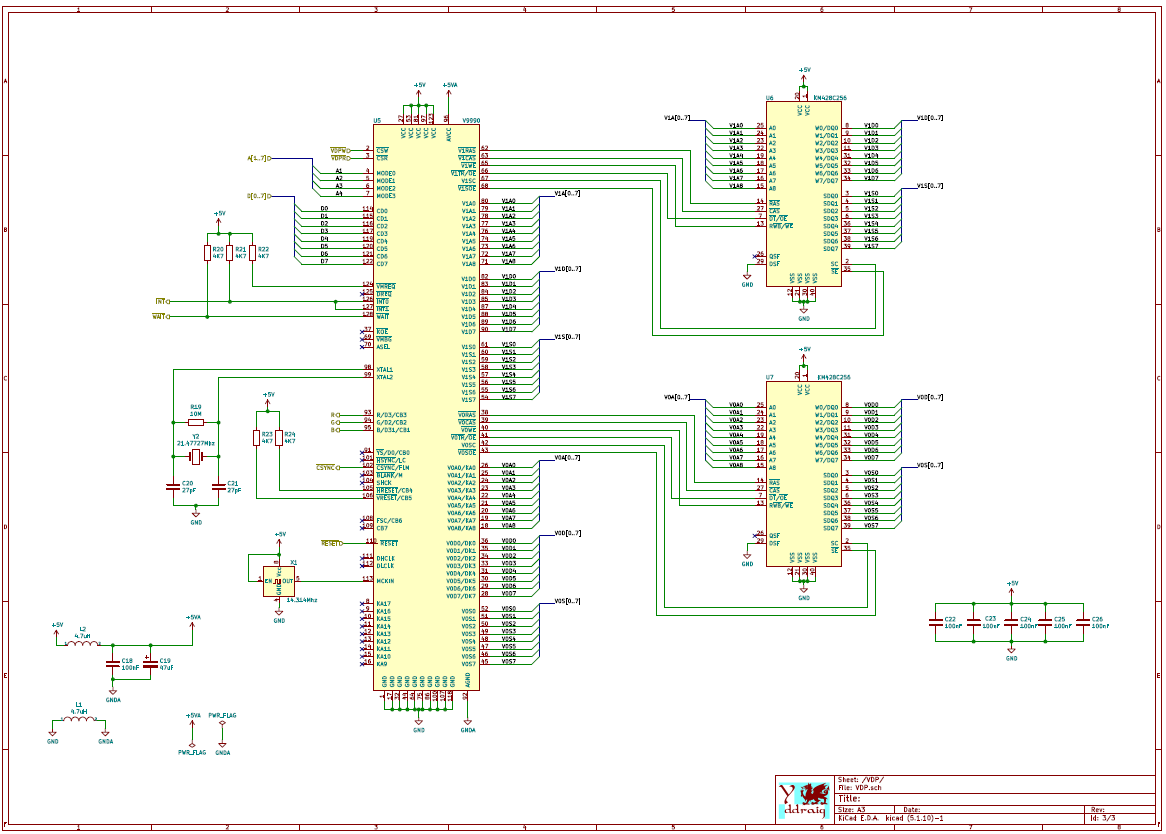Select the Y2 21.47727MHz crystal symbol

(x=196, y=456)
